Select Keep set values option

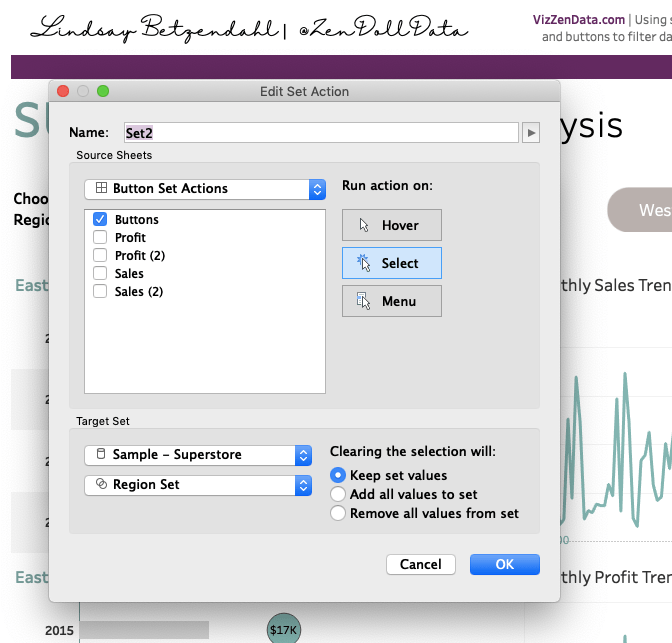pos(338,476)
